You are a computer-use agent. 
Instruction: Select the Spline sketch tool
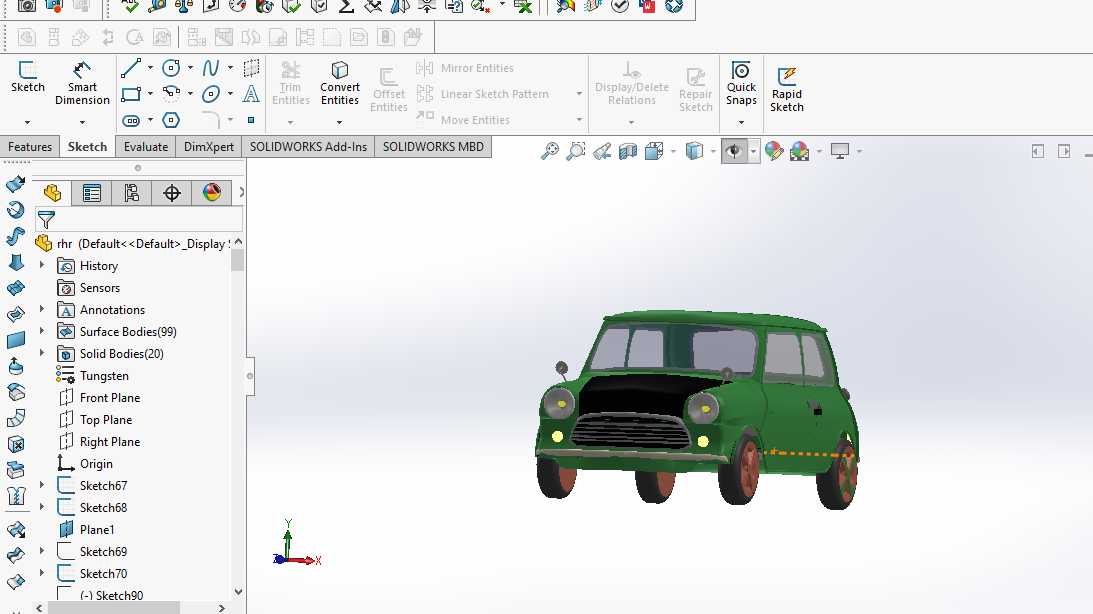pos(211,68)
